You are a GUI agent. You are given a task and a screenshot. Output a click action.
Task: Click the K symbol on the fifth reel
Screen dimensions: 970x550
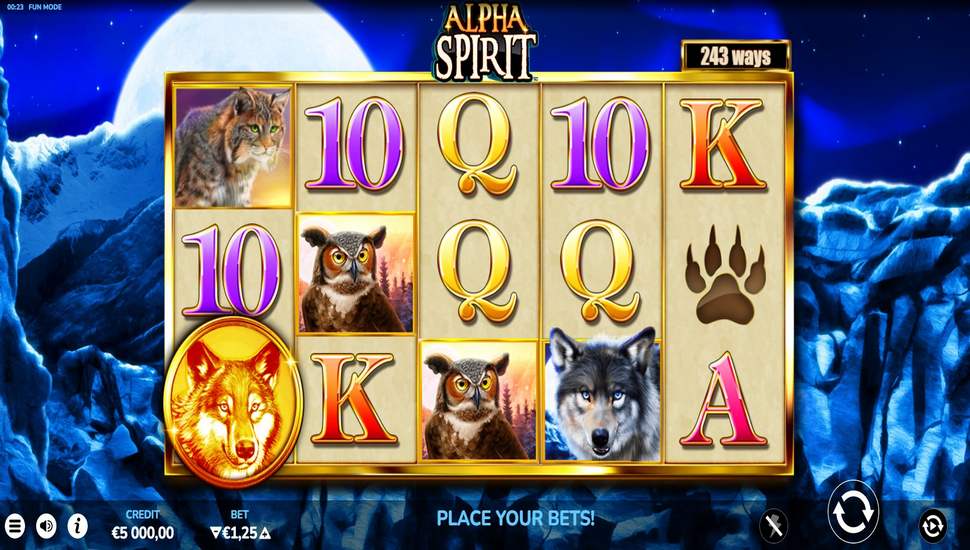723,144
